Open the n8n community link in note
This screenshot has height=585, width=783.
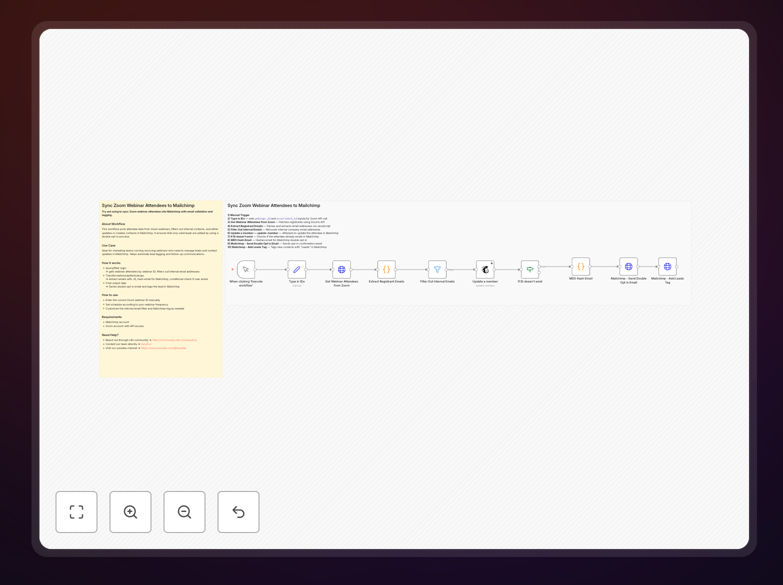tap(174, 340)
